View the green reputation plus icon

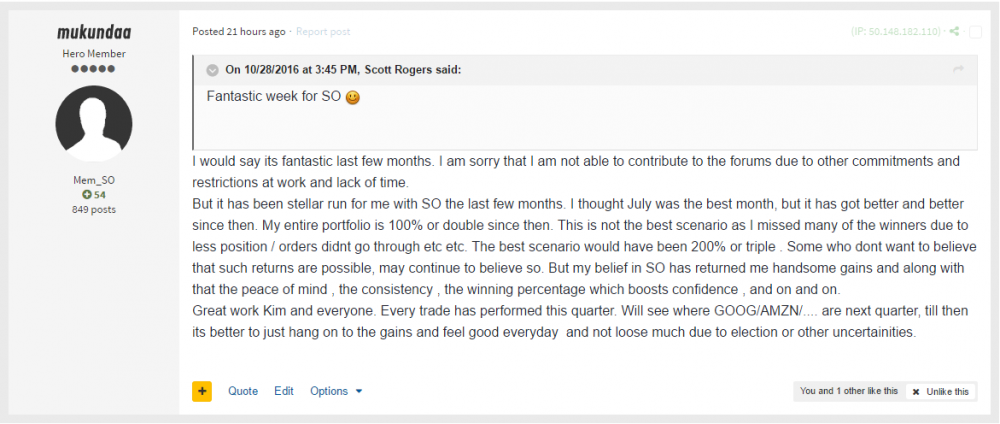(87, 194)
